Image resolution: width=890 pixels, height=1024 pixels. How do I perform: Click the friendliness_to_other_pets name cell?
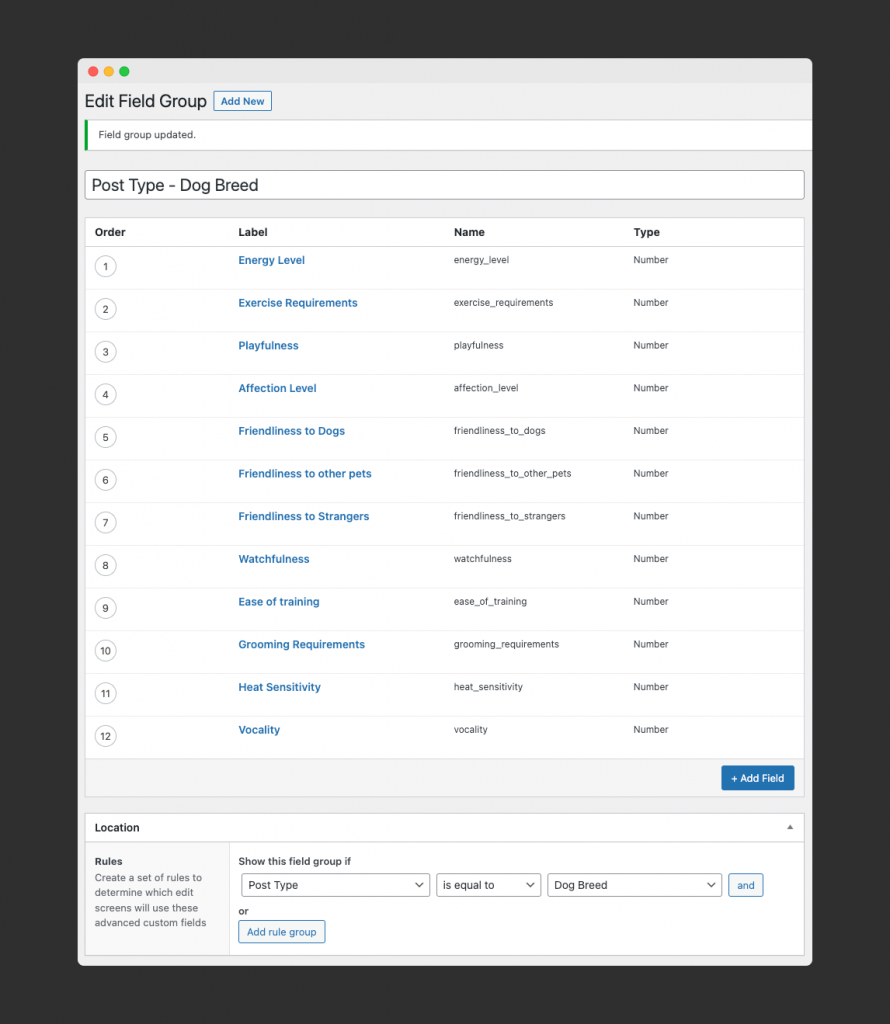[513, 473]
